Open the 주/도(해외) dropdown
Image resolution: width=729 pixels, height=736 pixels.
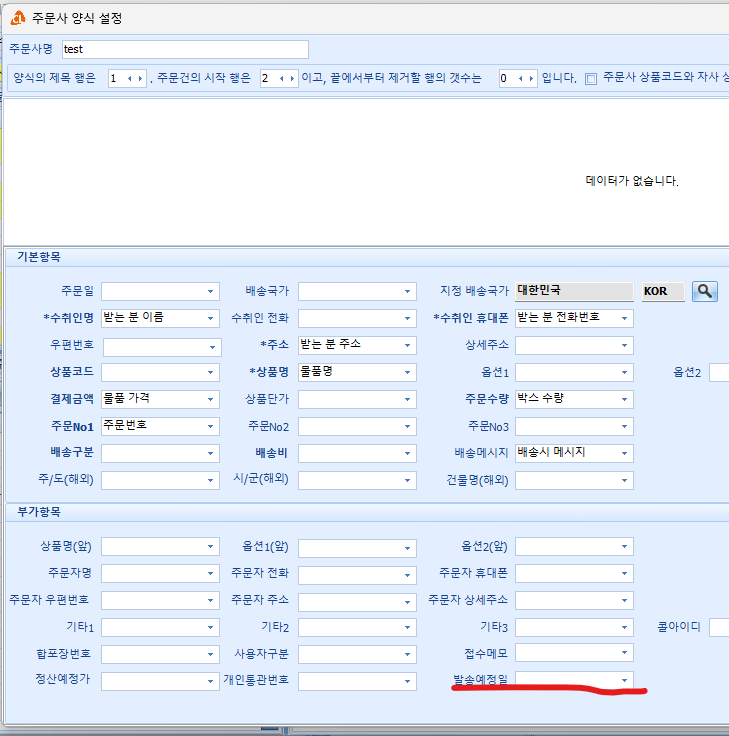point(210,481)
